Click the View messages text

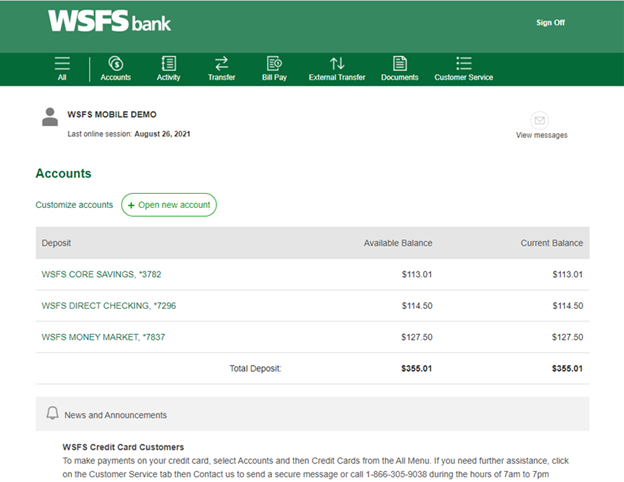542,135
